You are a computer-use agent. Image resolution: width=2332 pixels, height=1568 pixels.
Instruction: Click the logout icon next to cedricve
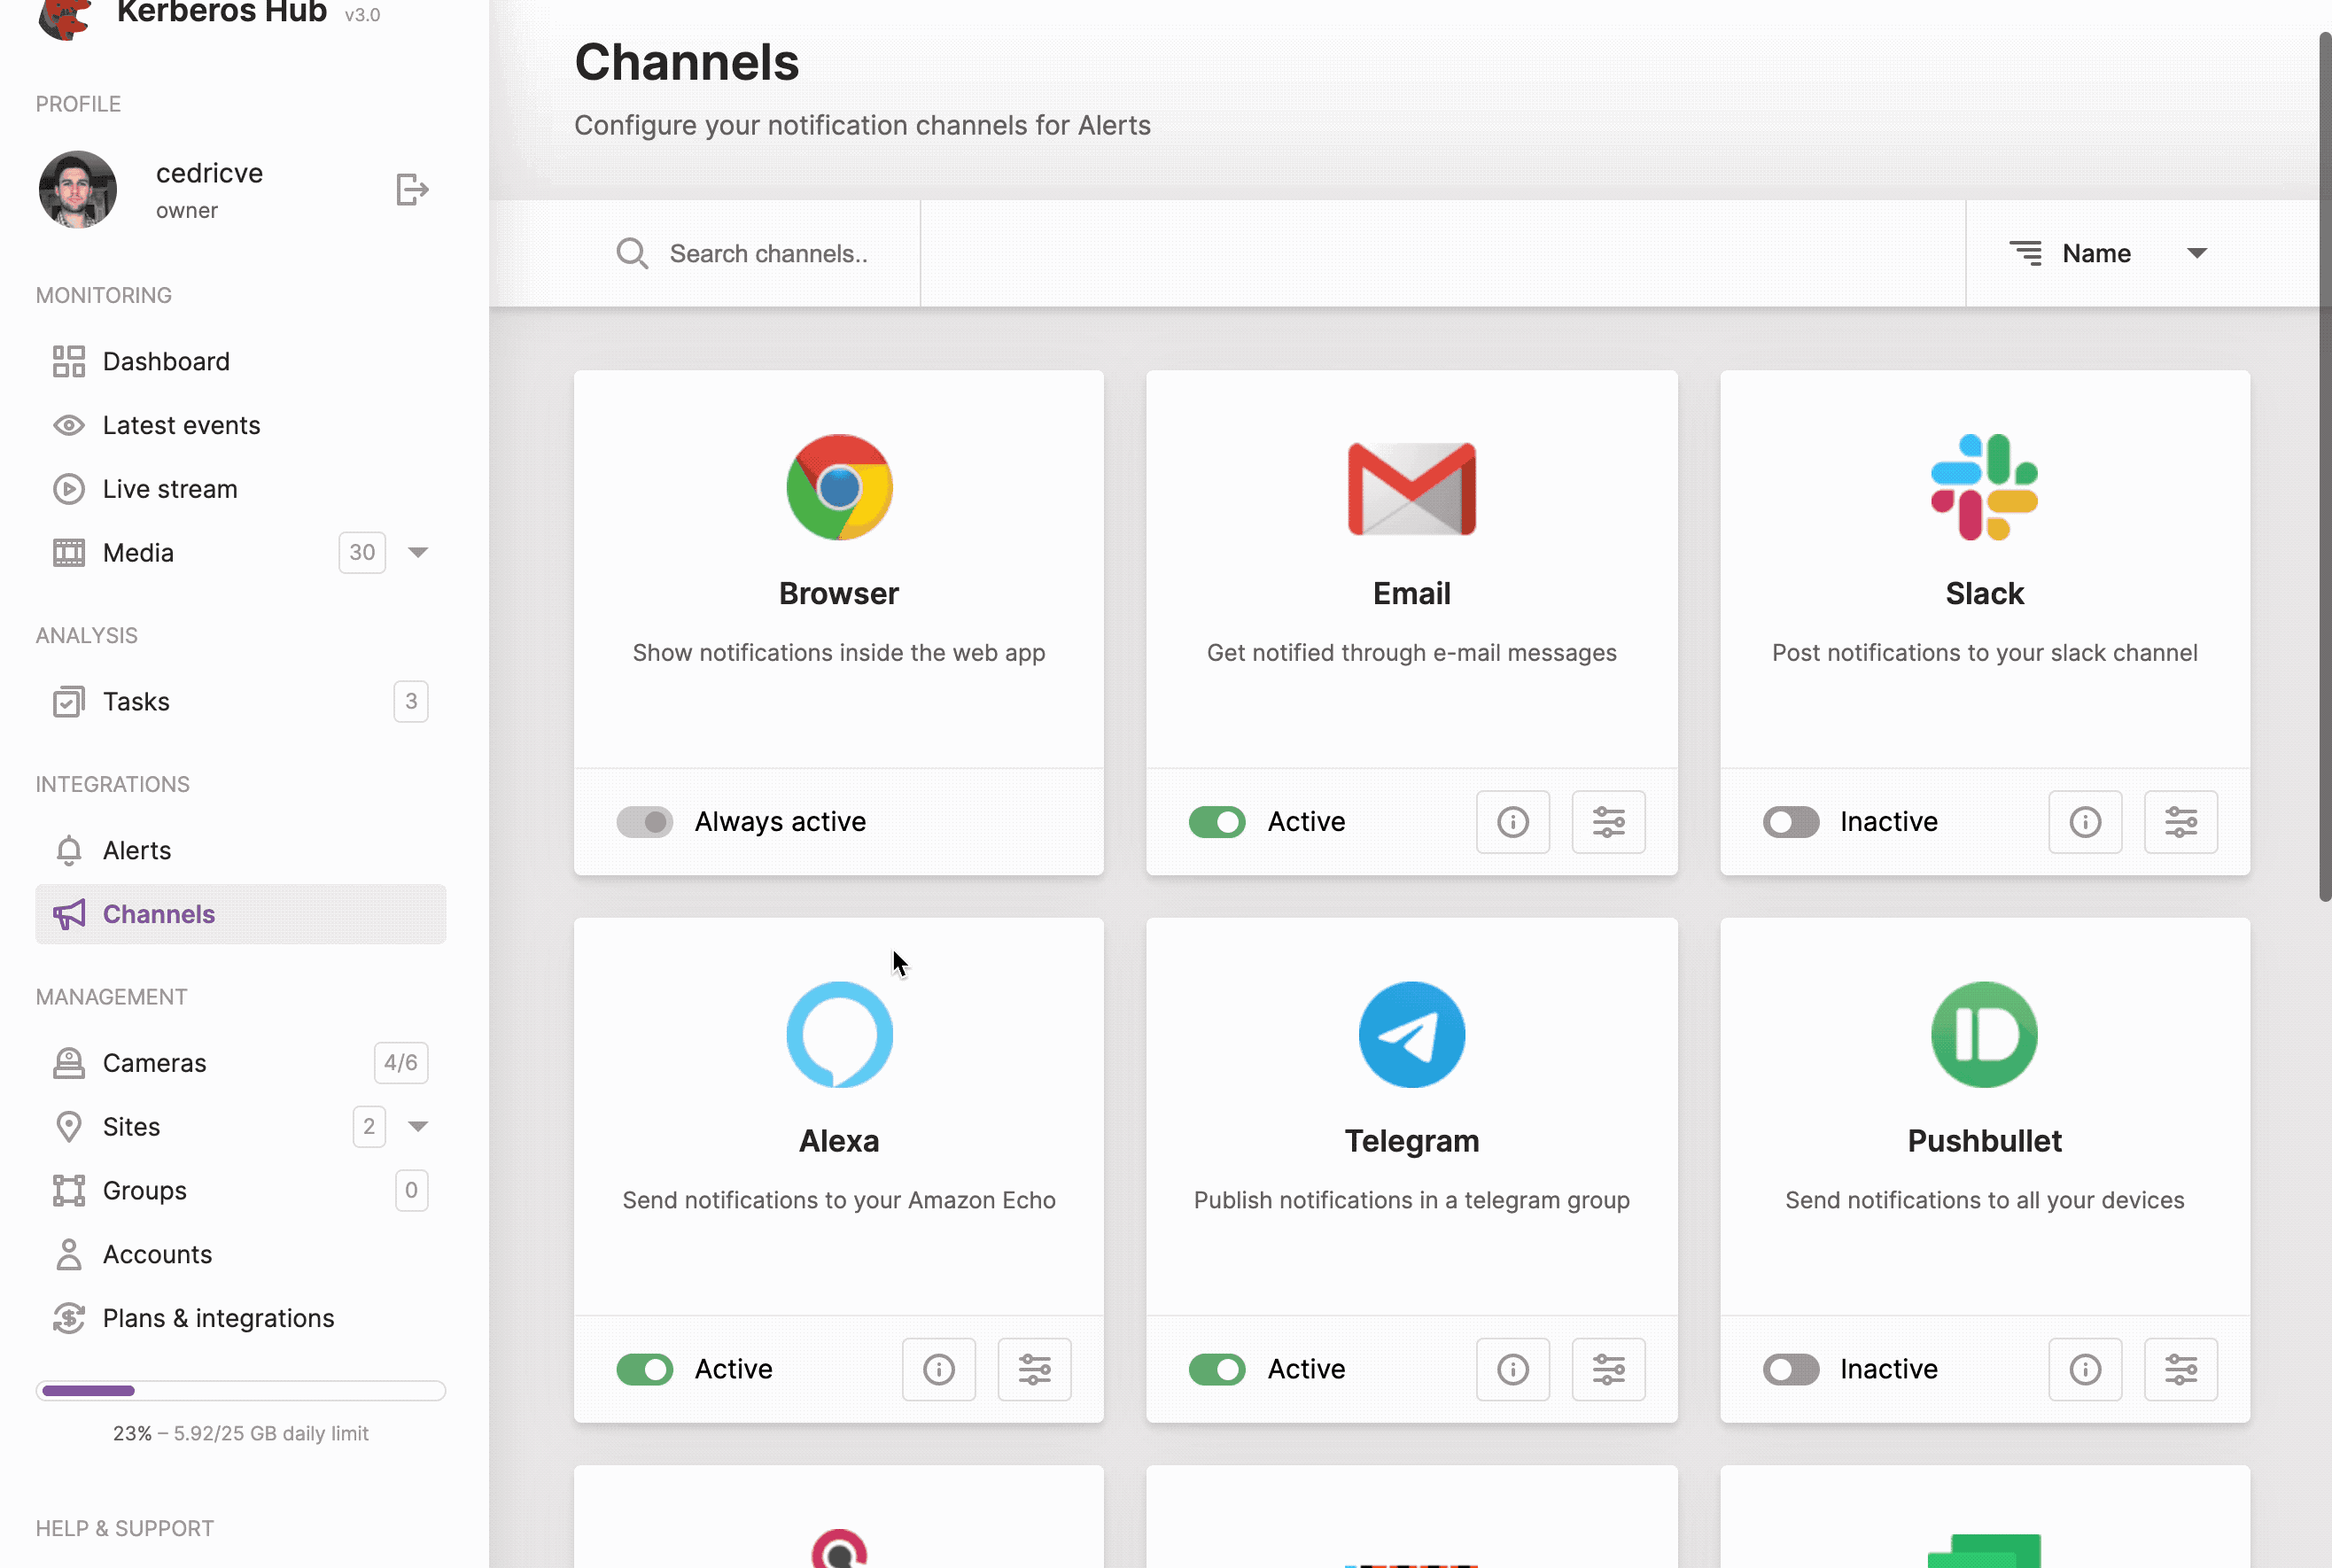(x=413, y=189)
